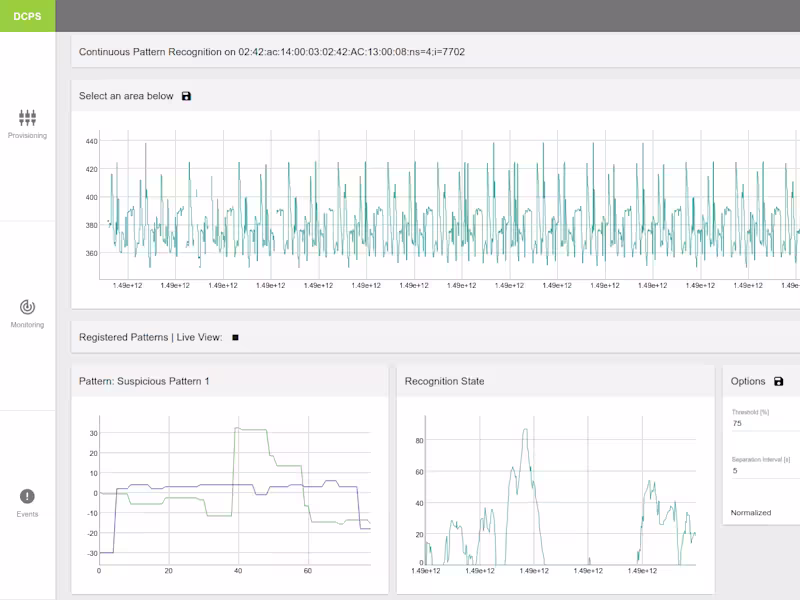Click the Recognition State panel title
The height and width of the screenshot is (600, 800).
click(x=444, y=381)
